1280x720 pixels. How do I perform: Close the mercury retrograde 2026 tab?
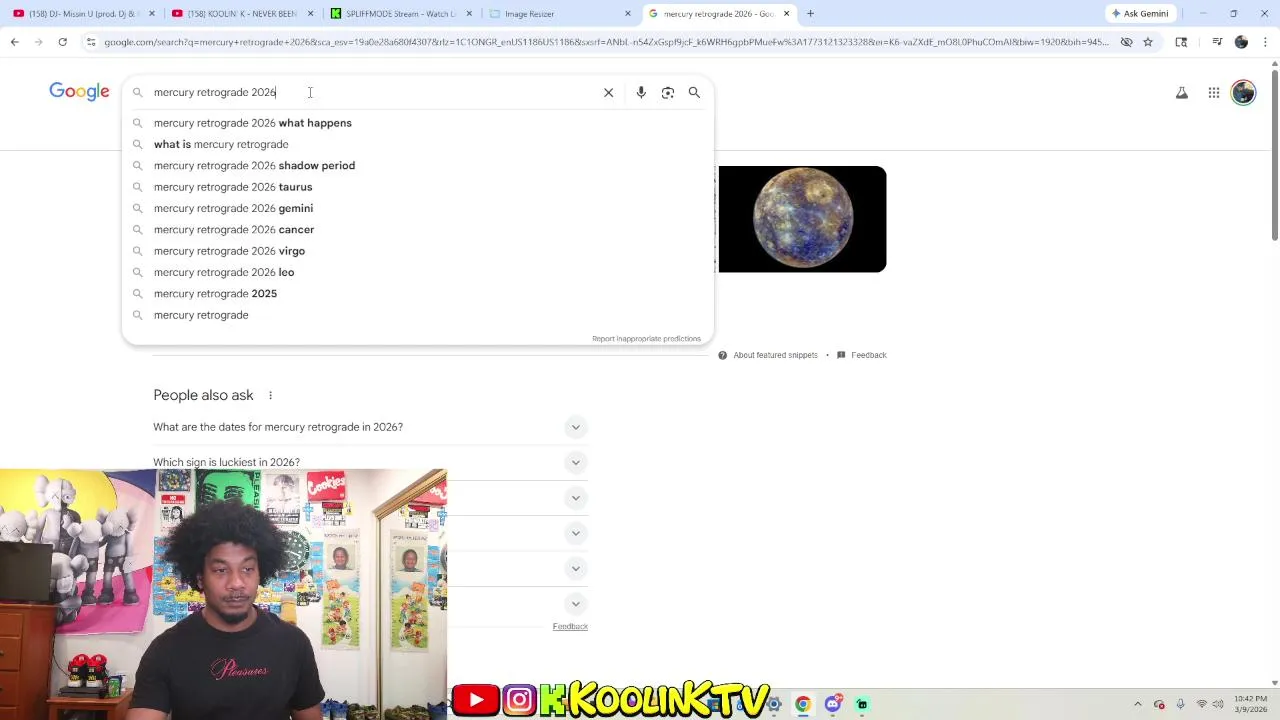(786, 14)
